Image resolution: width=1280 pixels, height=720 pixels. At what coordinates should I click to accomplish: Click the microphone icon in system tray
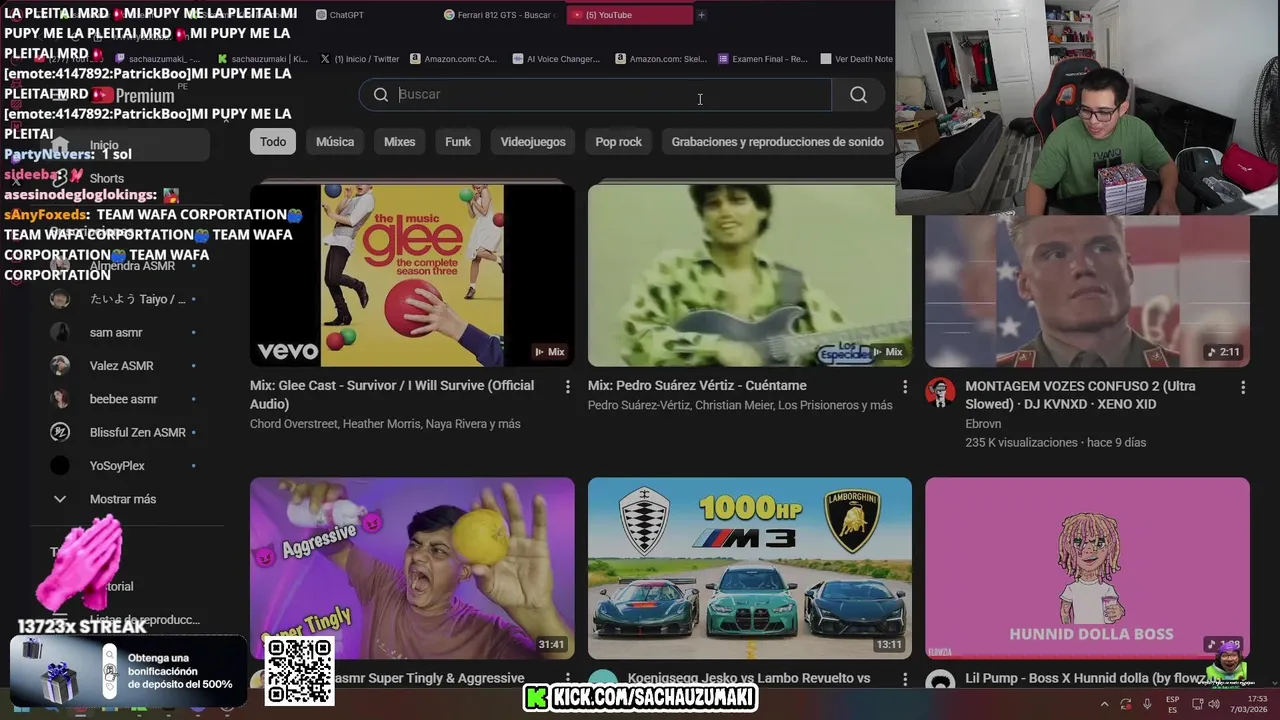click(1147, 704)
